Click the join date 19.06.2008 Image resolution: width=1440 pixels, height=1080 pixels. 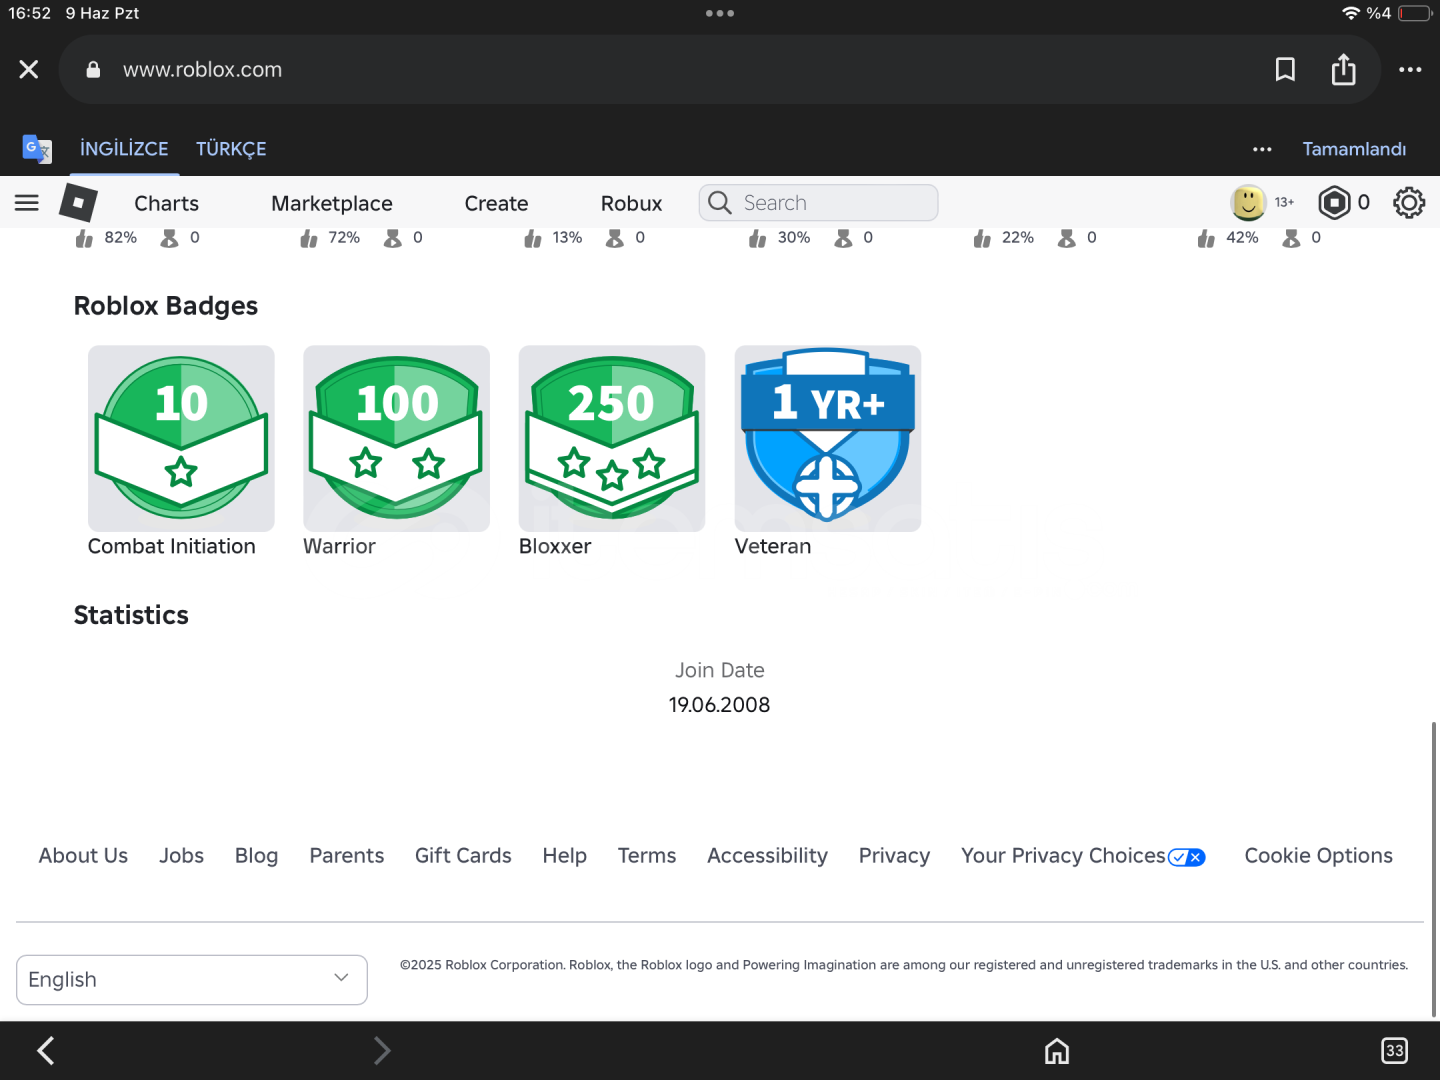(x=720, y=705)
